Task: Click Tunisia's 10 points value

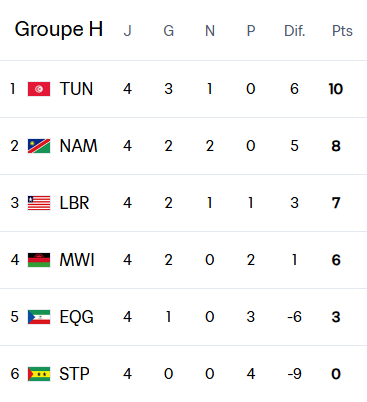Action: [336, 89]
